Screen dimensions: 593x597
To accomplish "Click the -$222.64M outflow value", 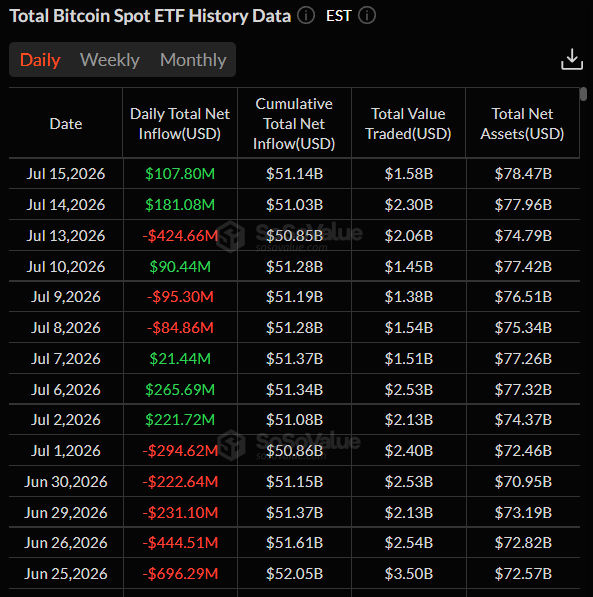I will coord(180,482).
